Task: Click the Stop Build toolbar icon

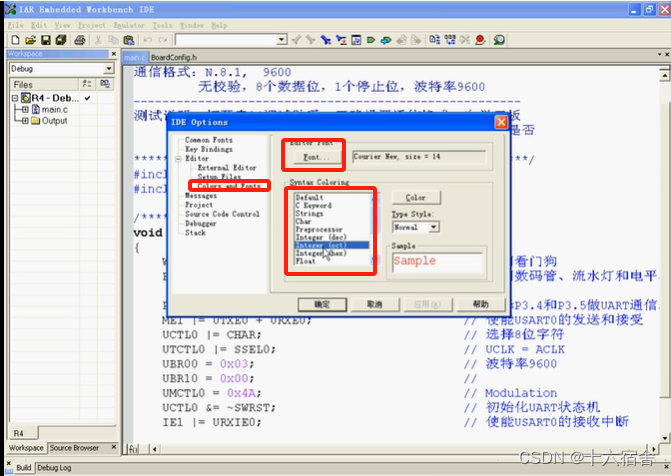Action: click(x=465, y=40)
